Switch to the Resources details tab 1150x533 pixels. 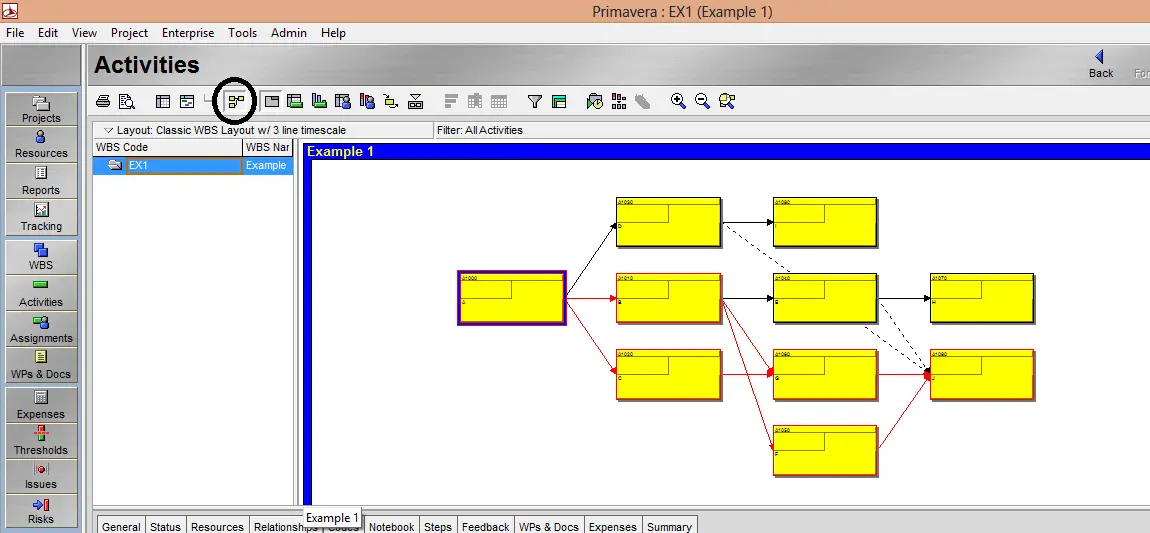217,526
